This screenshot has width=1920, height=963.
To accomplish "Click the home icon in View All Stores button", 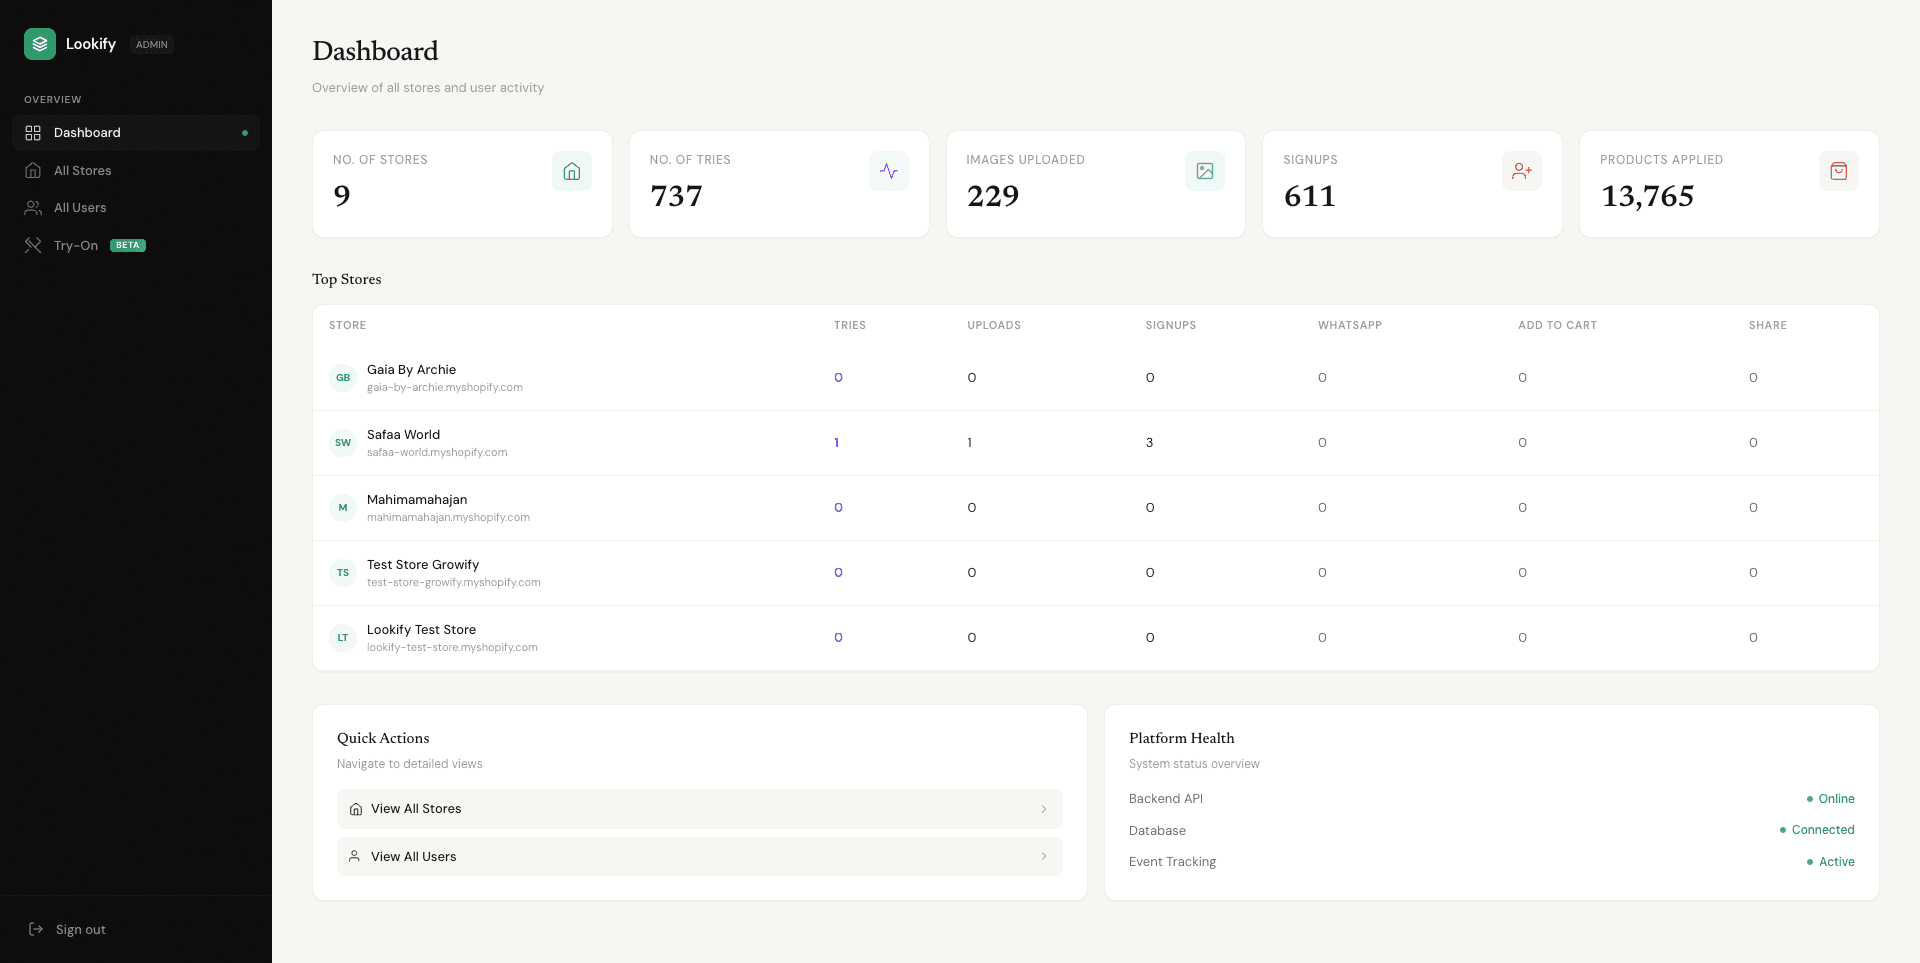I will (x=356, y=809).
